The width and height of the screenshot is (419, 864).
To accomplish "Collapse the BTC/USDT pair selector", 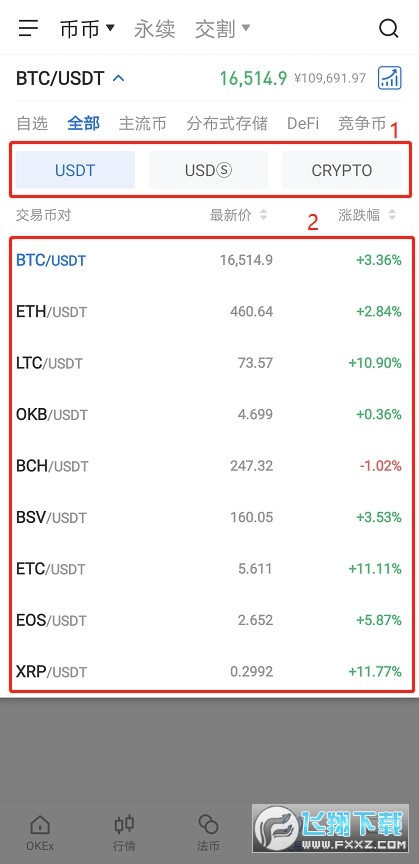I will 71,78.
